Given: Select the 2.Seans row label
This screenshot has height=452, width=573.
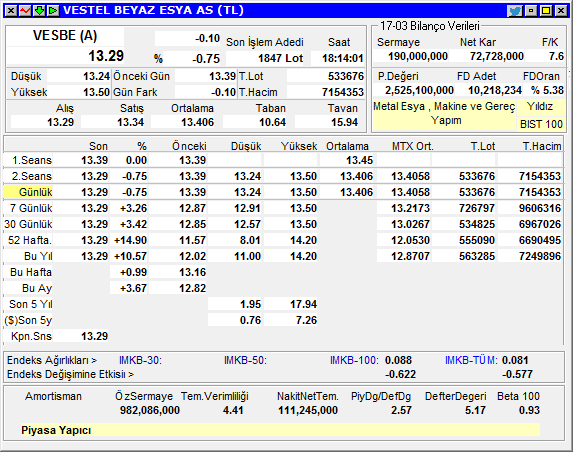Looking at the screenshot, I should (x=32, y=176).
